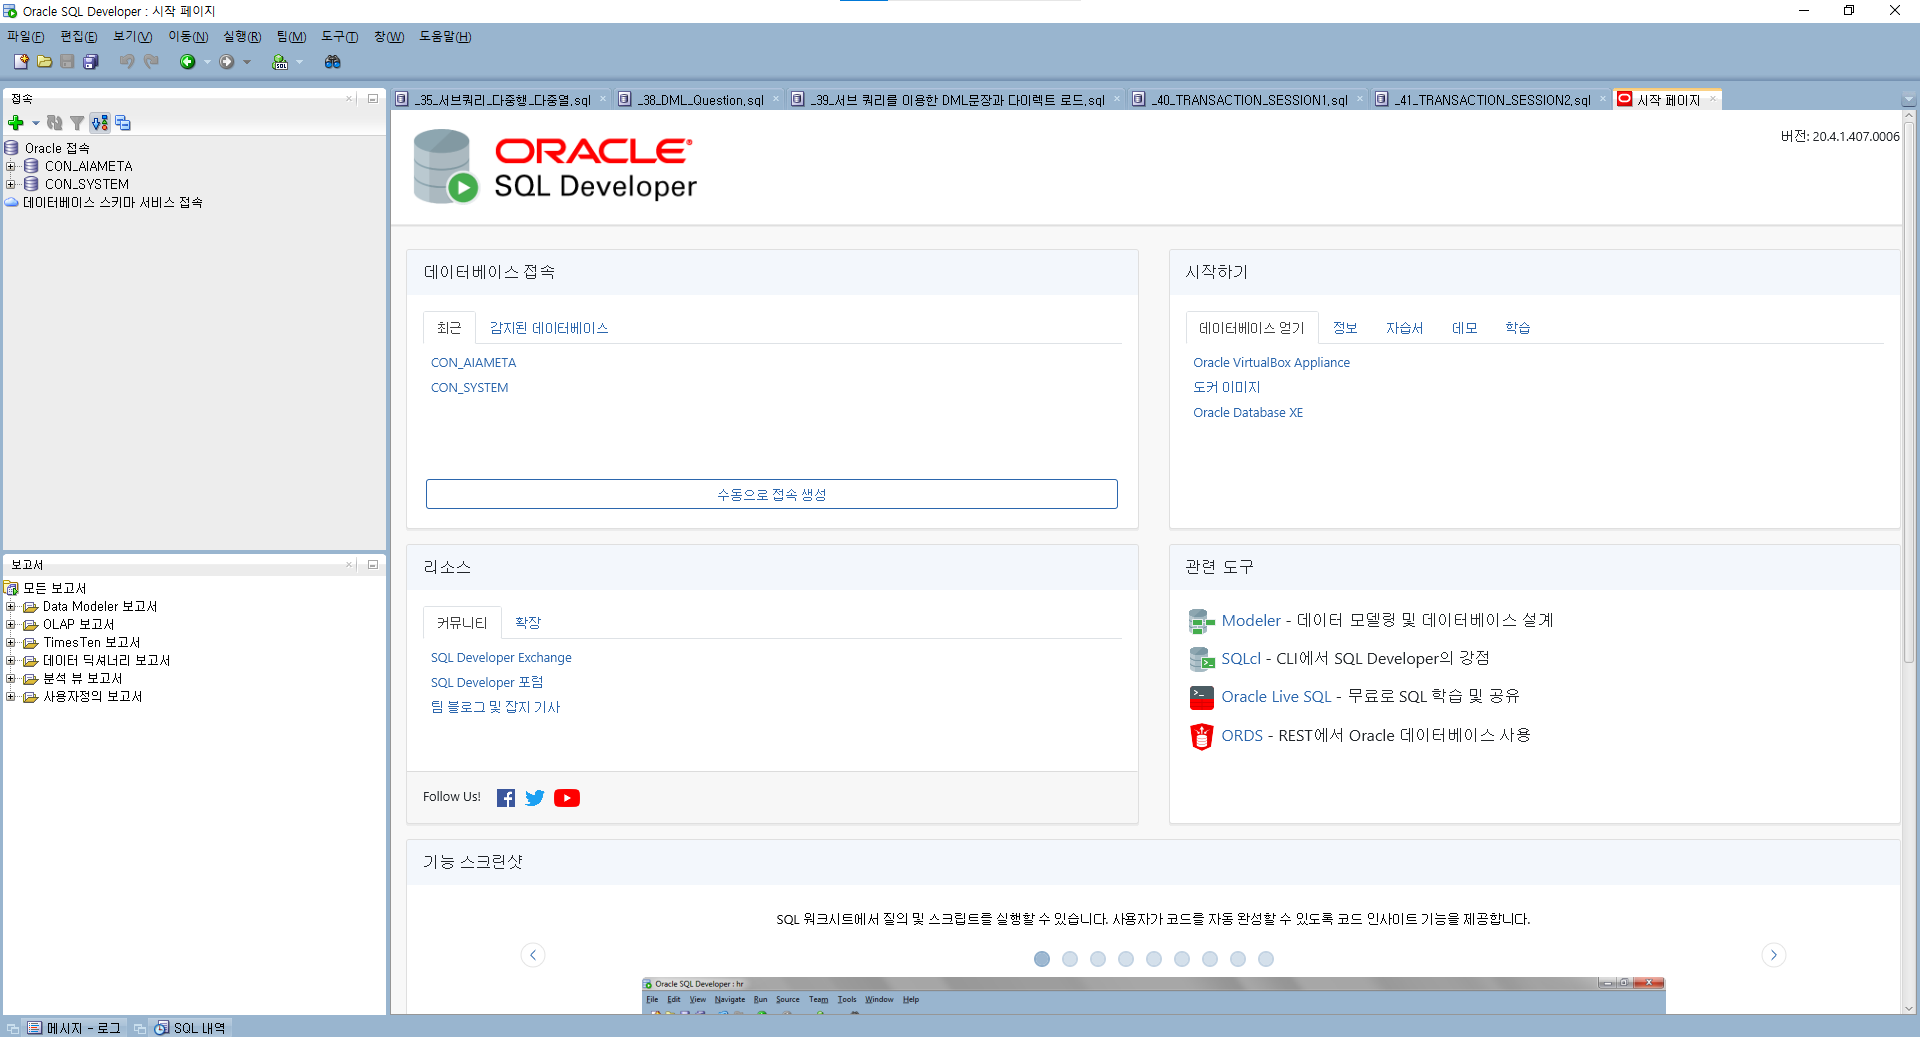Viewport: 1920px width, 1037px height.
Task: Open the Oracle Database XE link
Action: [x=1248, y=413]
